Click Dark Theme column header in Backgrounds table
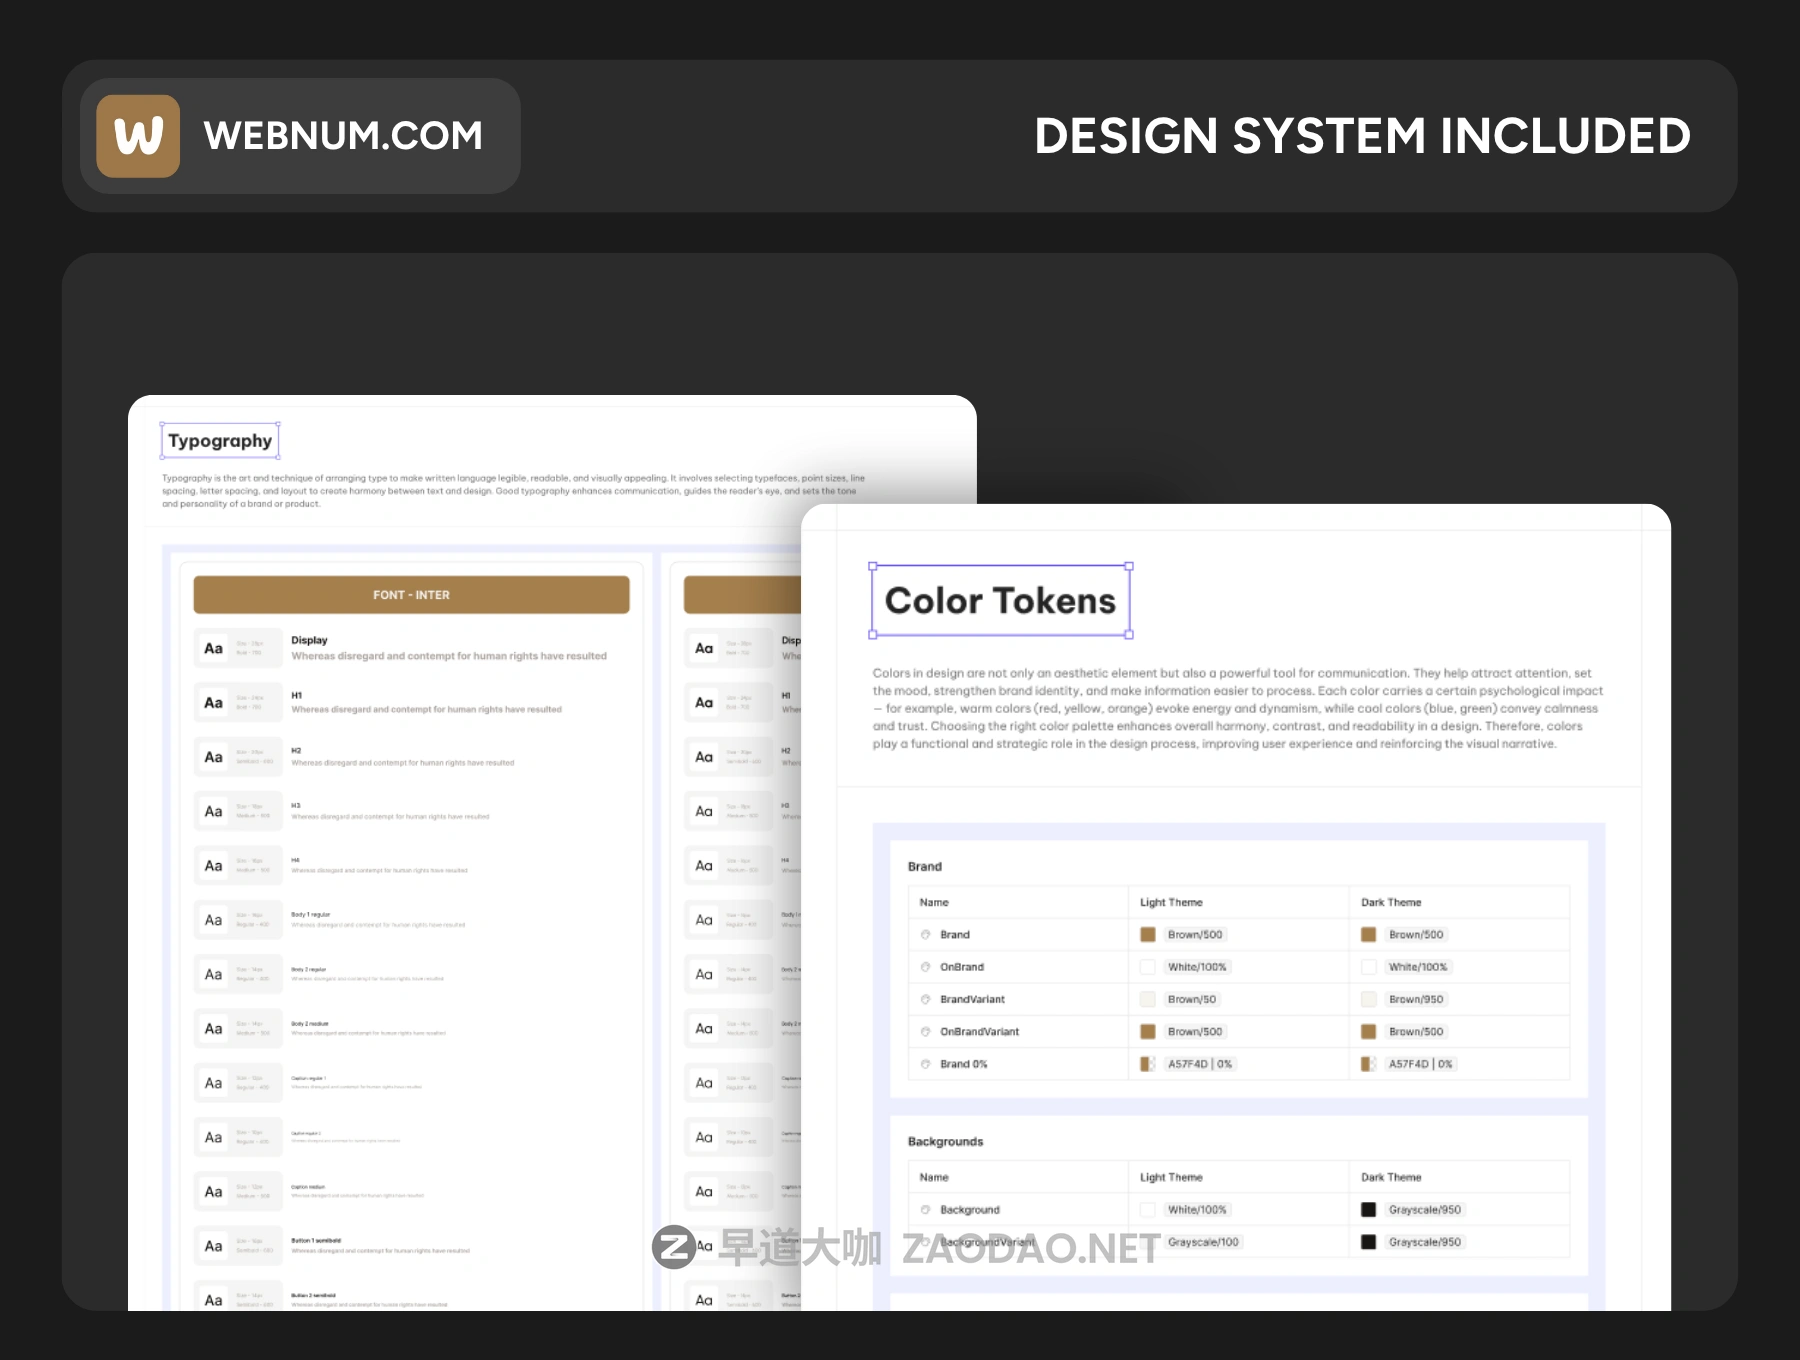Screen dimensions: 1800x1360 1391,1177
